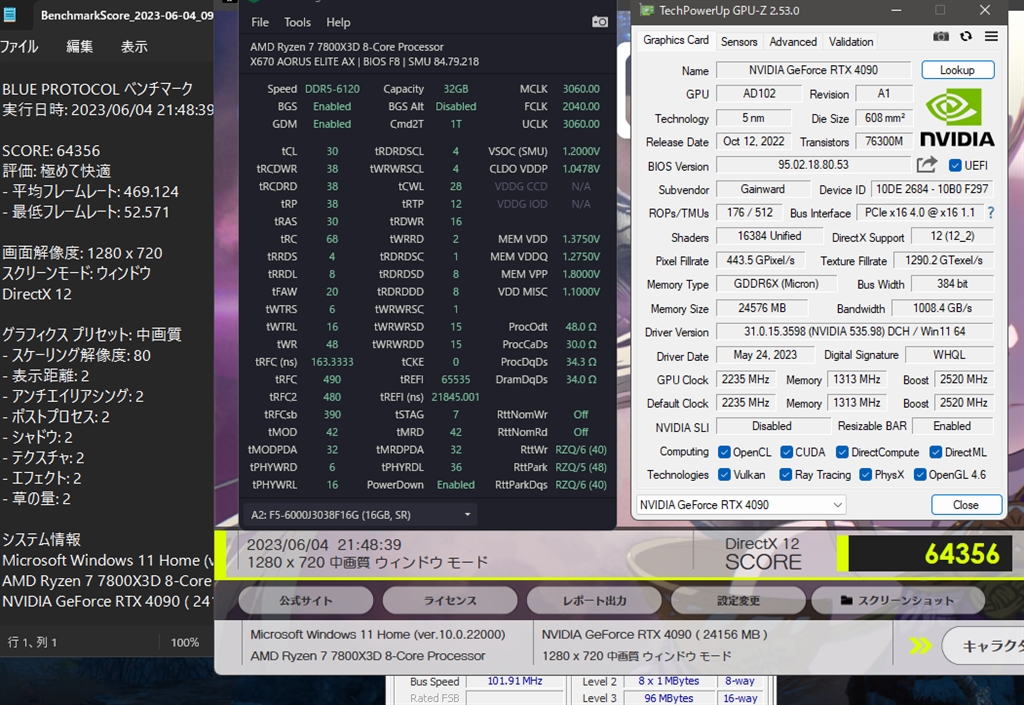Screen dimensions: 1024x705
Task: Click the FCLK value 2040.00
Action: pyautogui.click(x=581, y=106)
